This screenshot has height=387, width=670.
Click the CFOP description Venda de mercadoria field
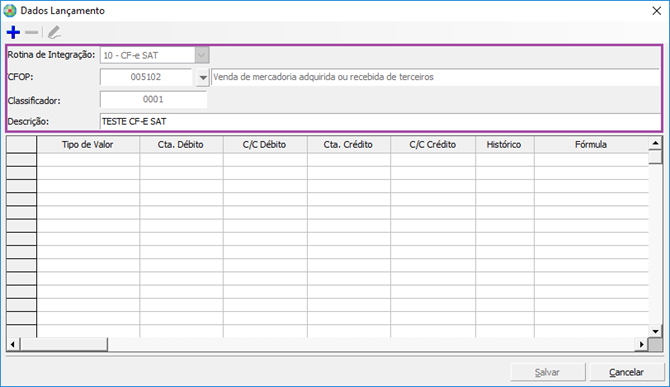click(435, 77)
